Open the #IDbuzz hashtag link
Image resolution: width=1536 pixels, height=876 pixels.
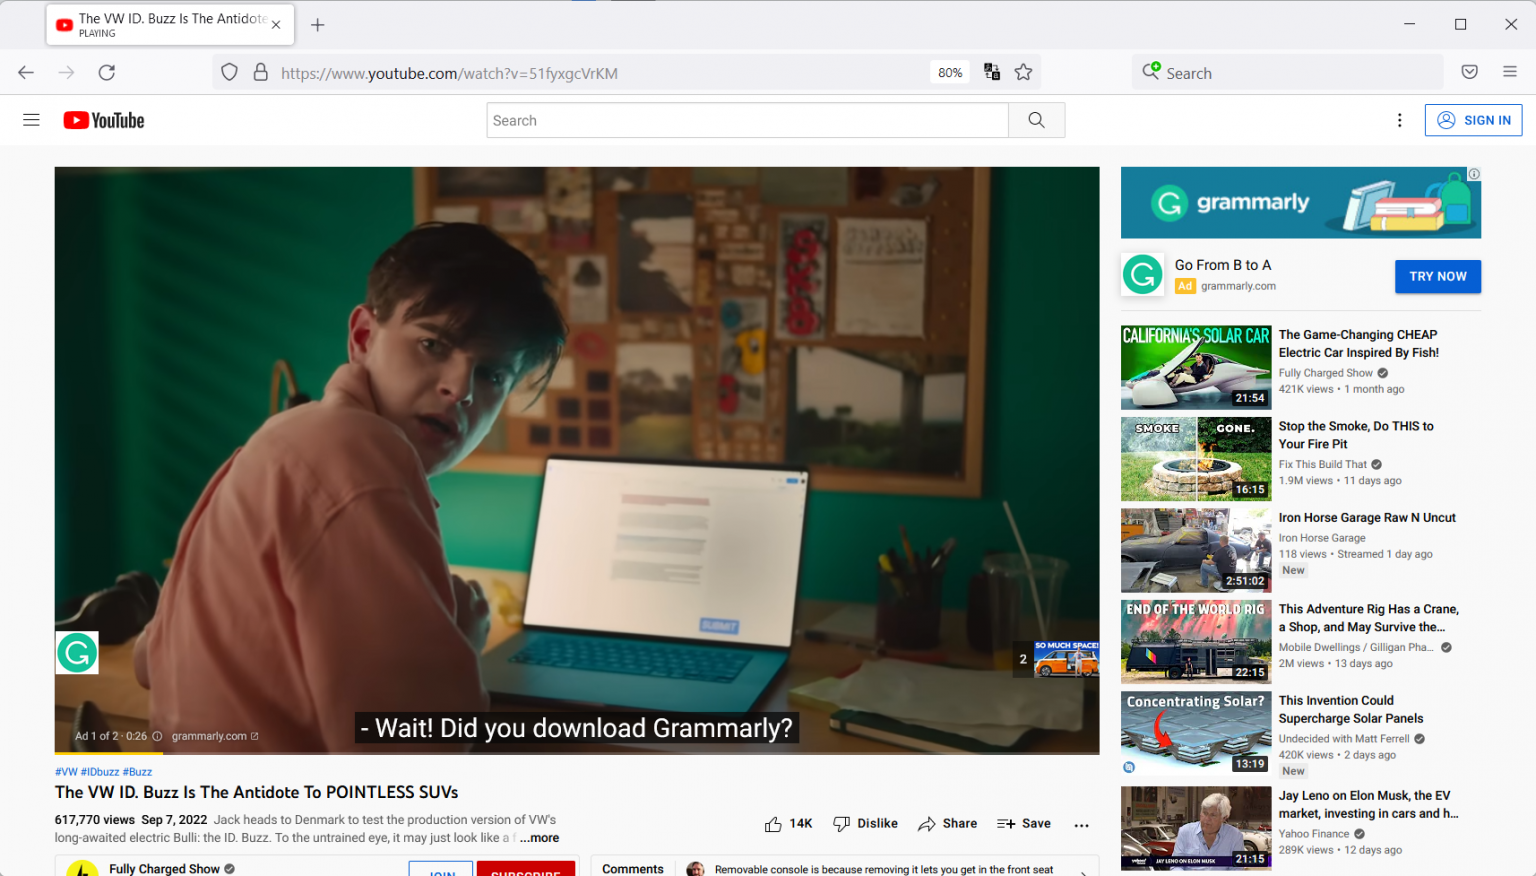click(101, 771)
